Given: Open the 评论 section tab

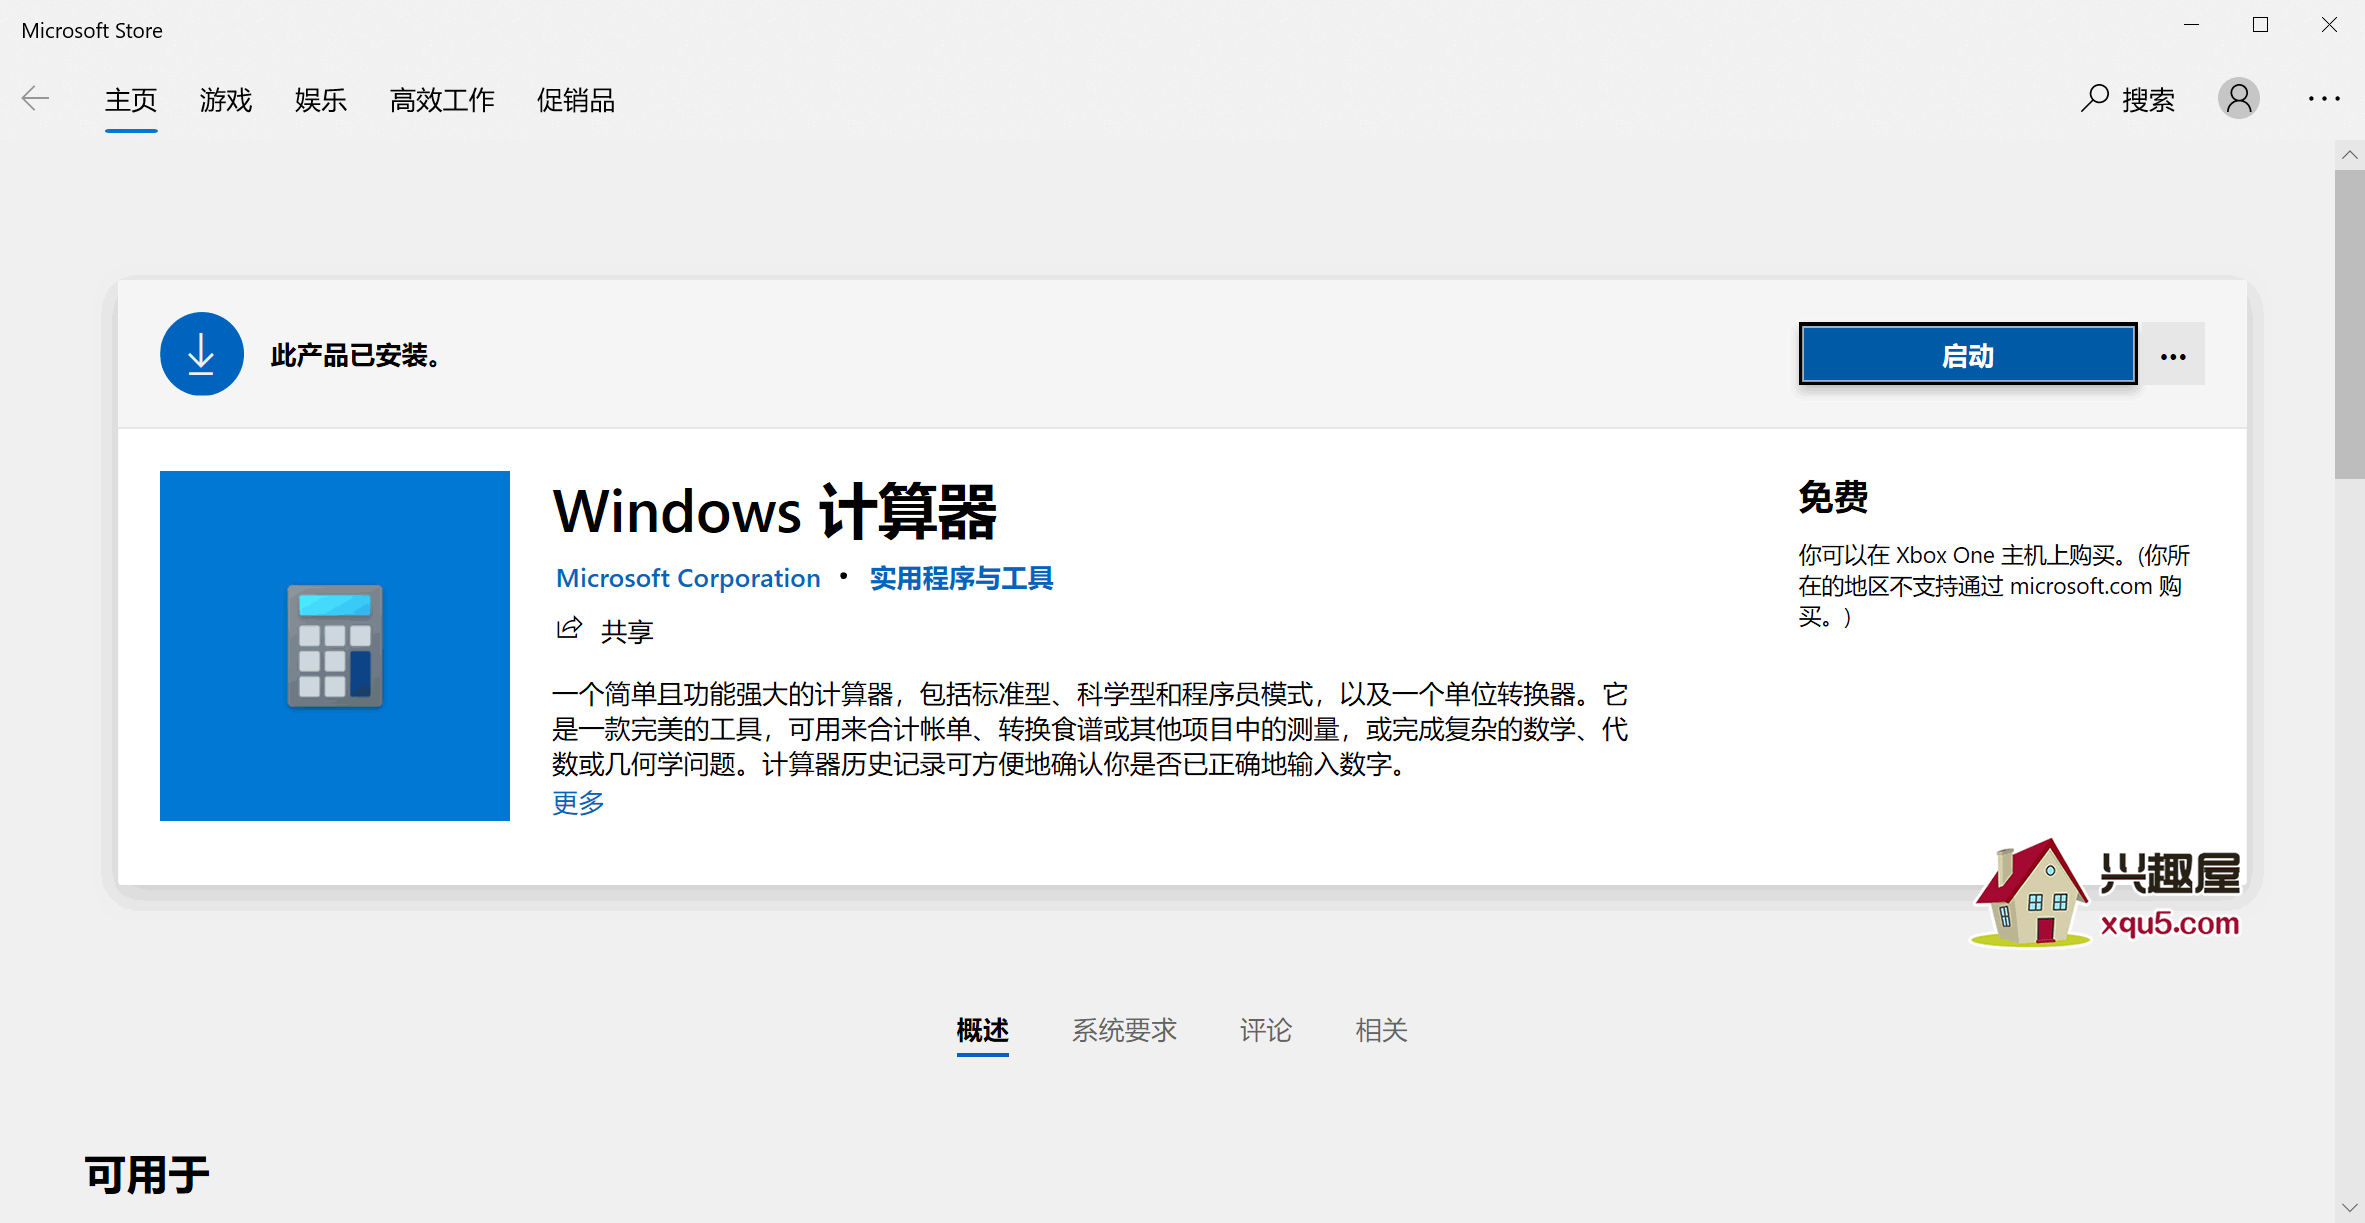Looking at the screenshot, I should pyautogui.click(x=1266, y=1030).
